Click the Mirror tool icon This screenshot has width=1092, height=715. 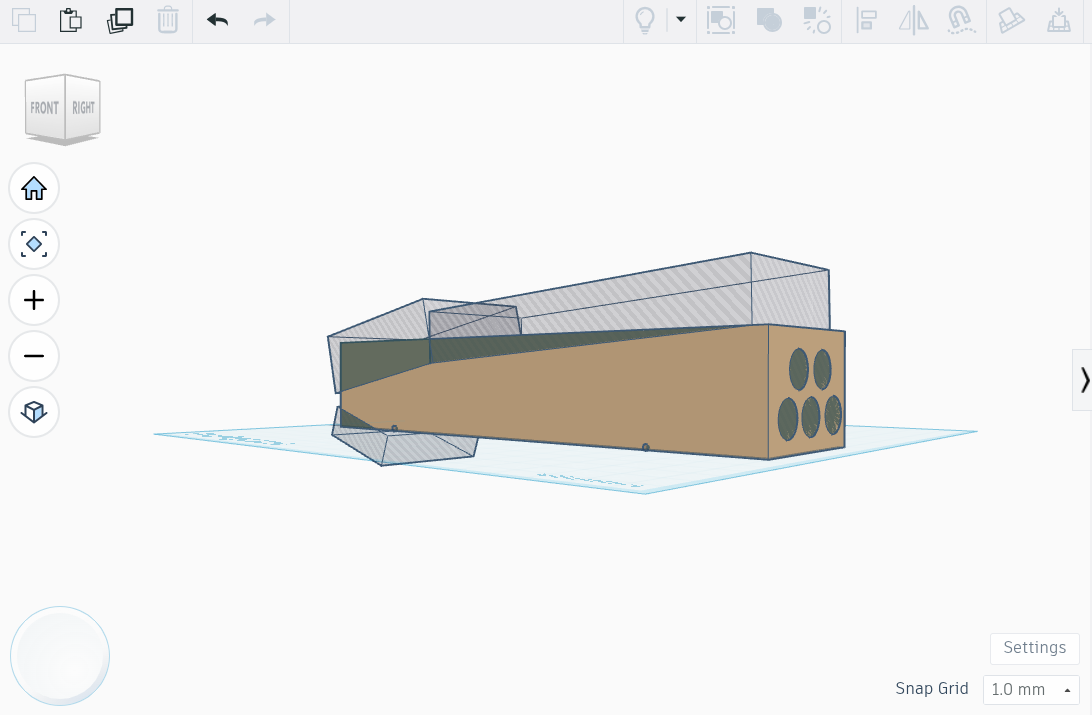[914, 20]
